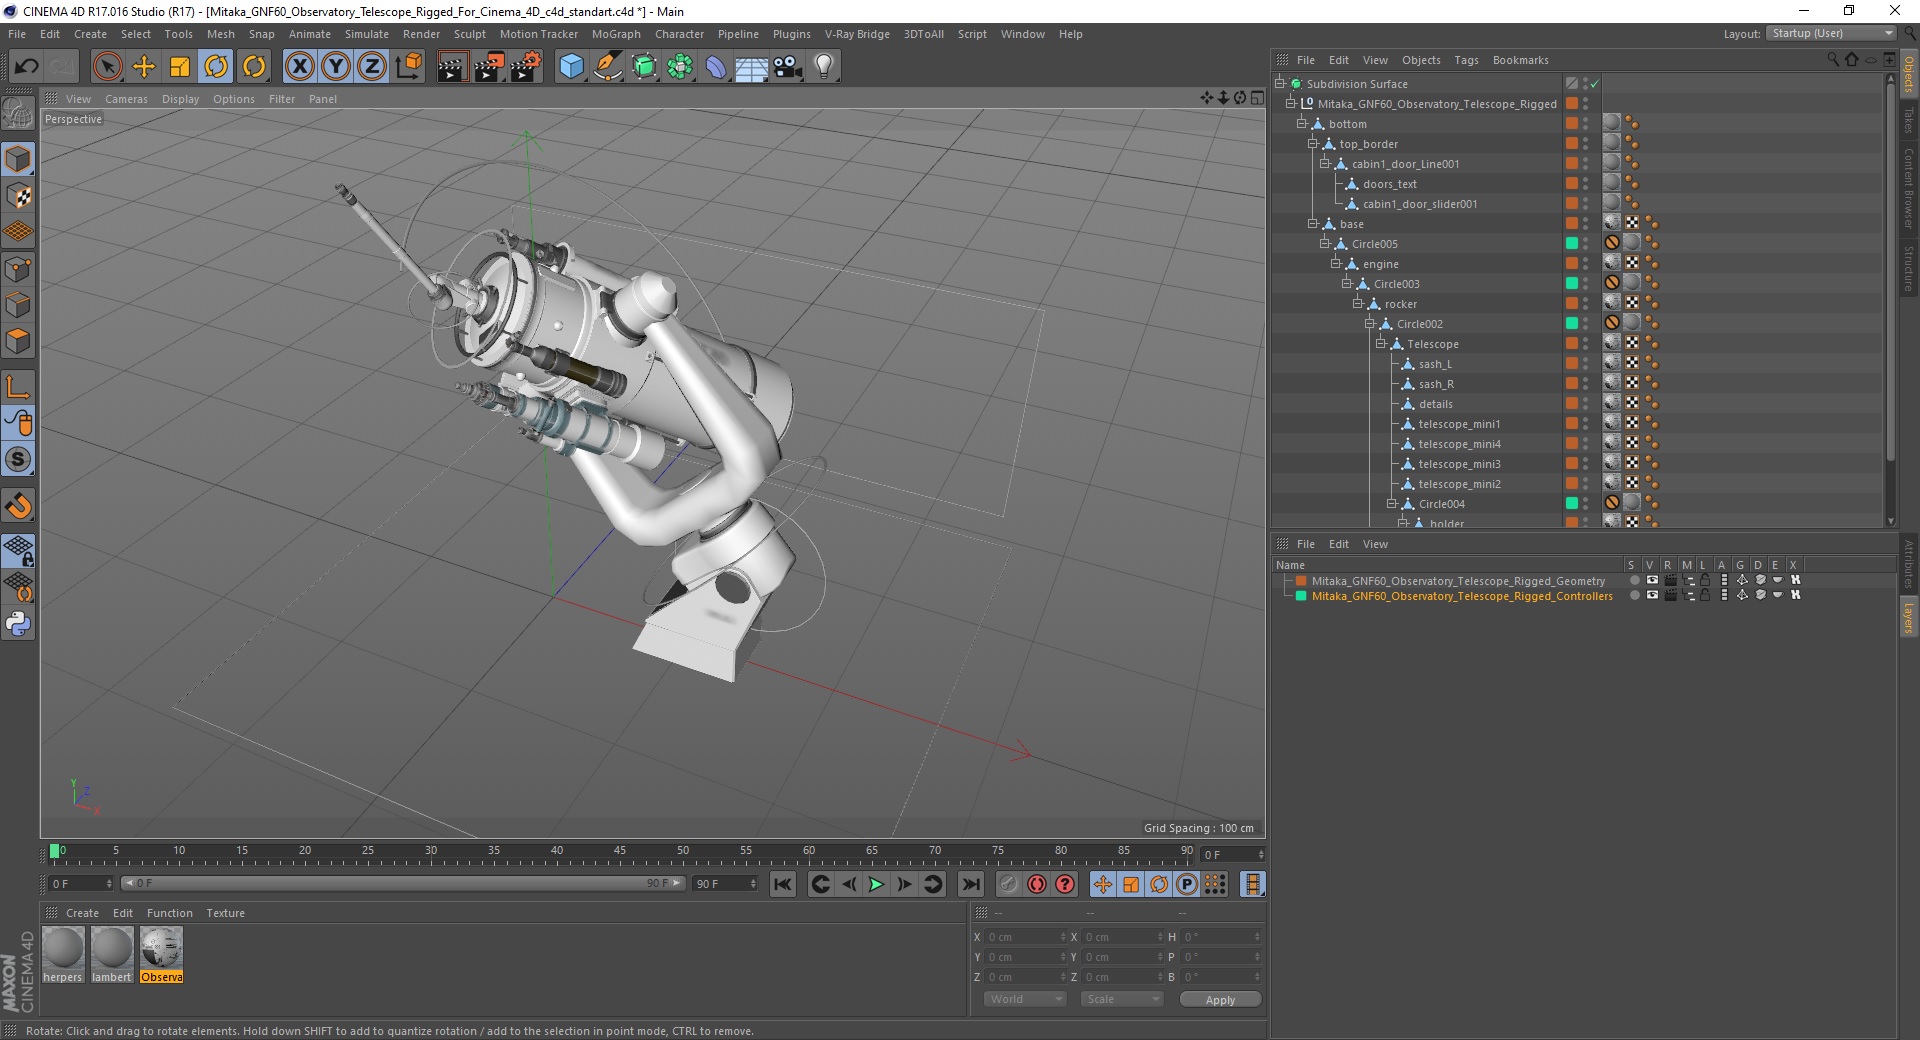Add a camera object
This screenshot has height=1040, width=1920.
click(788, 67)
